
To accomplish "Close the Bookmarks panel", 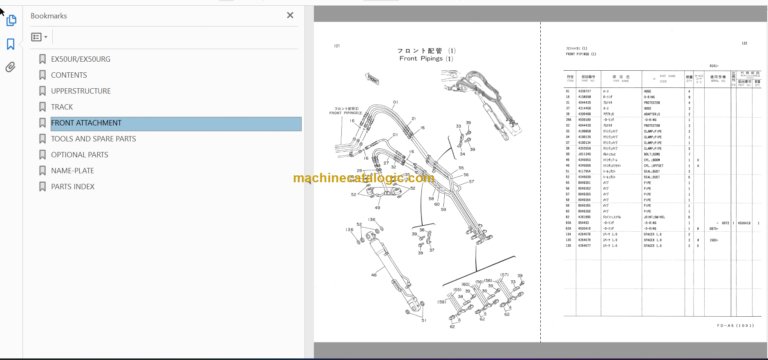I will point(290,15).
